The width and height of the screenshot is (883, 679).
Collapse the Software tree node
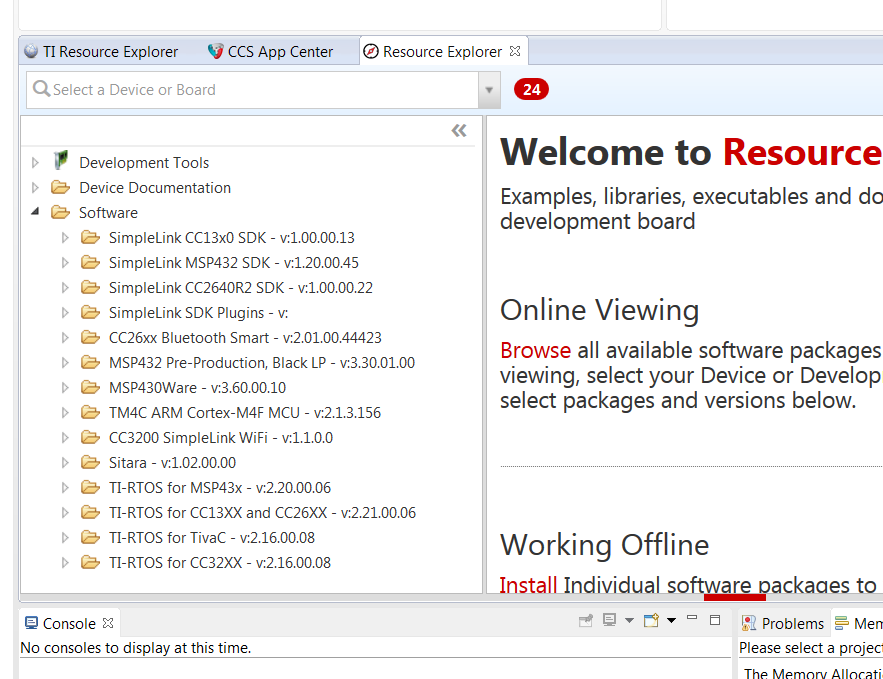[x=35, y=212]
